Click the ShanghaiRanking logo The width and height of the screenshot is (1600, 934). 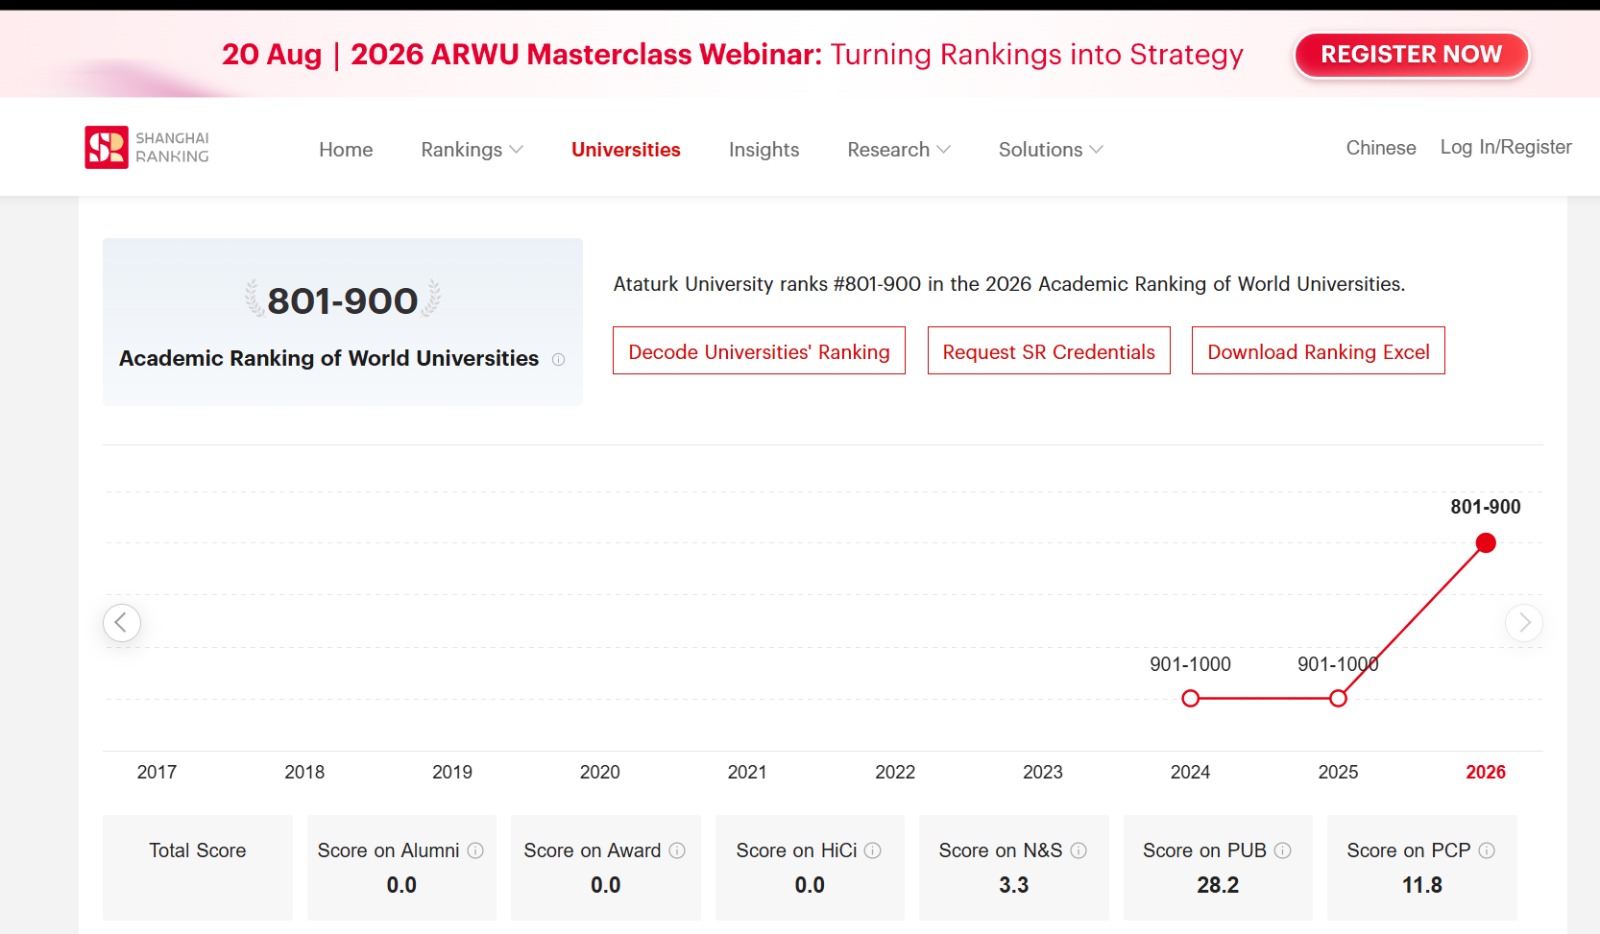point(147,147)
